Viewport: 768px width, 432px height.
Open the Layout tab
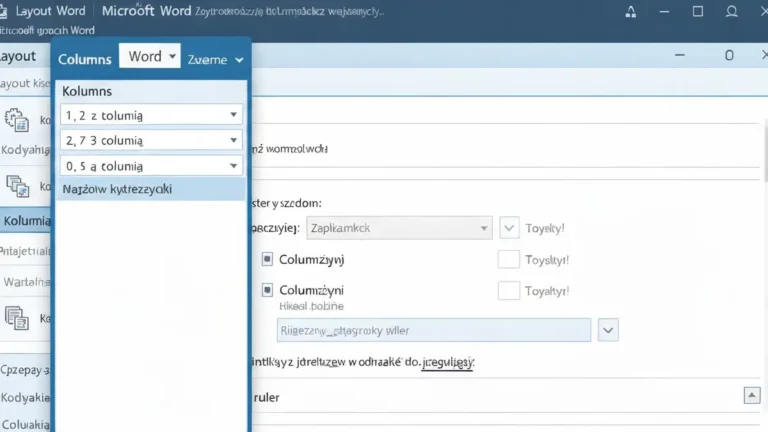click(18, 56)
